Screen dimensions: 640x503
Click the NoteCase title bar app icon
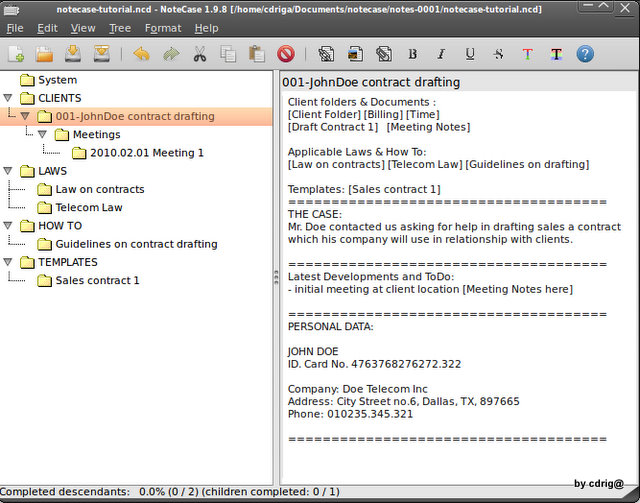pyautogui.click(x=11, y=9)
